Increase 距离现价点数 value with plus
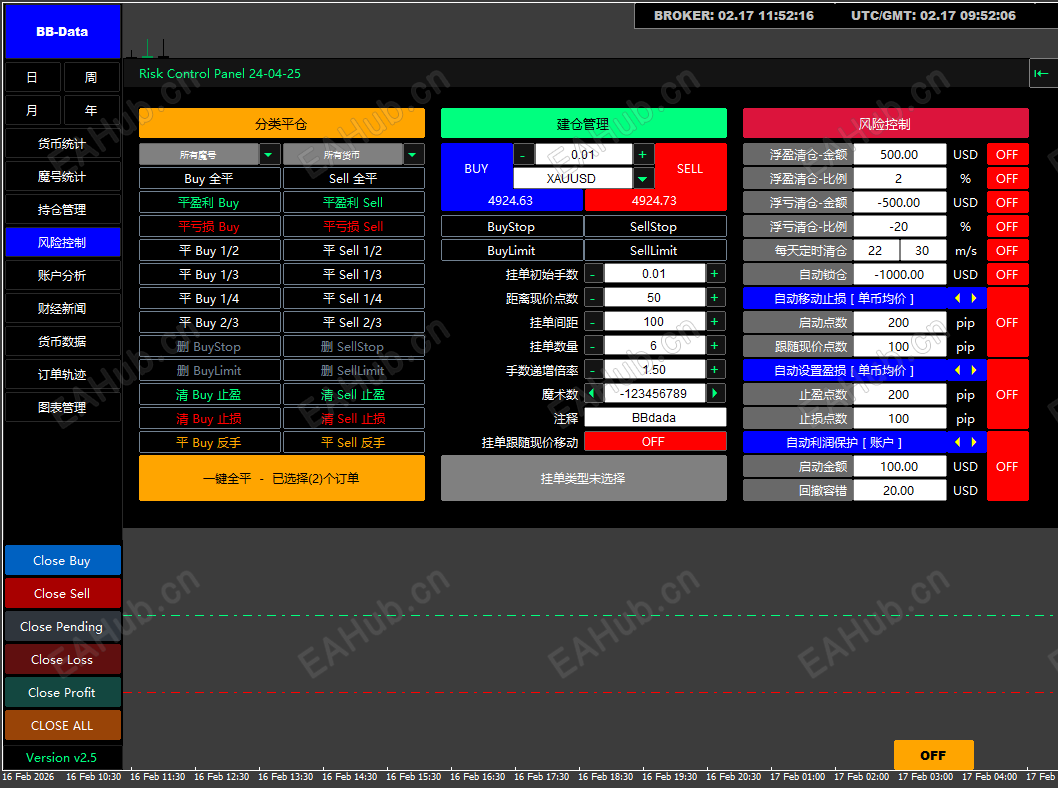 pos(715,298)
